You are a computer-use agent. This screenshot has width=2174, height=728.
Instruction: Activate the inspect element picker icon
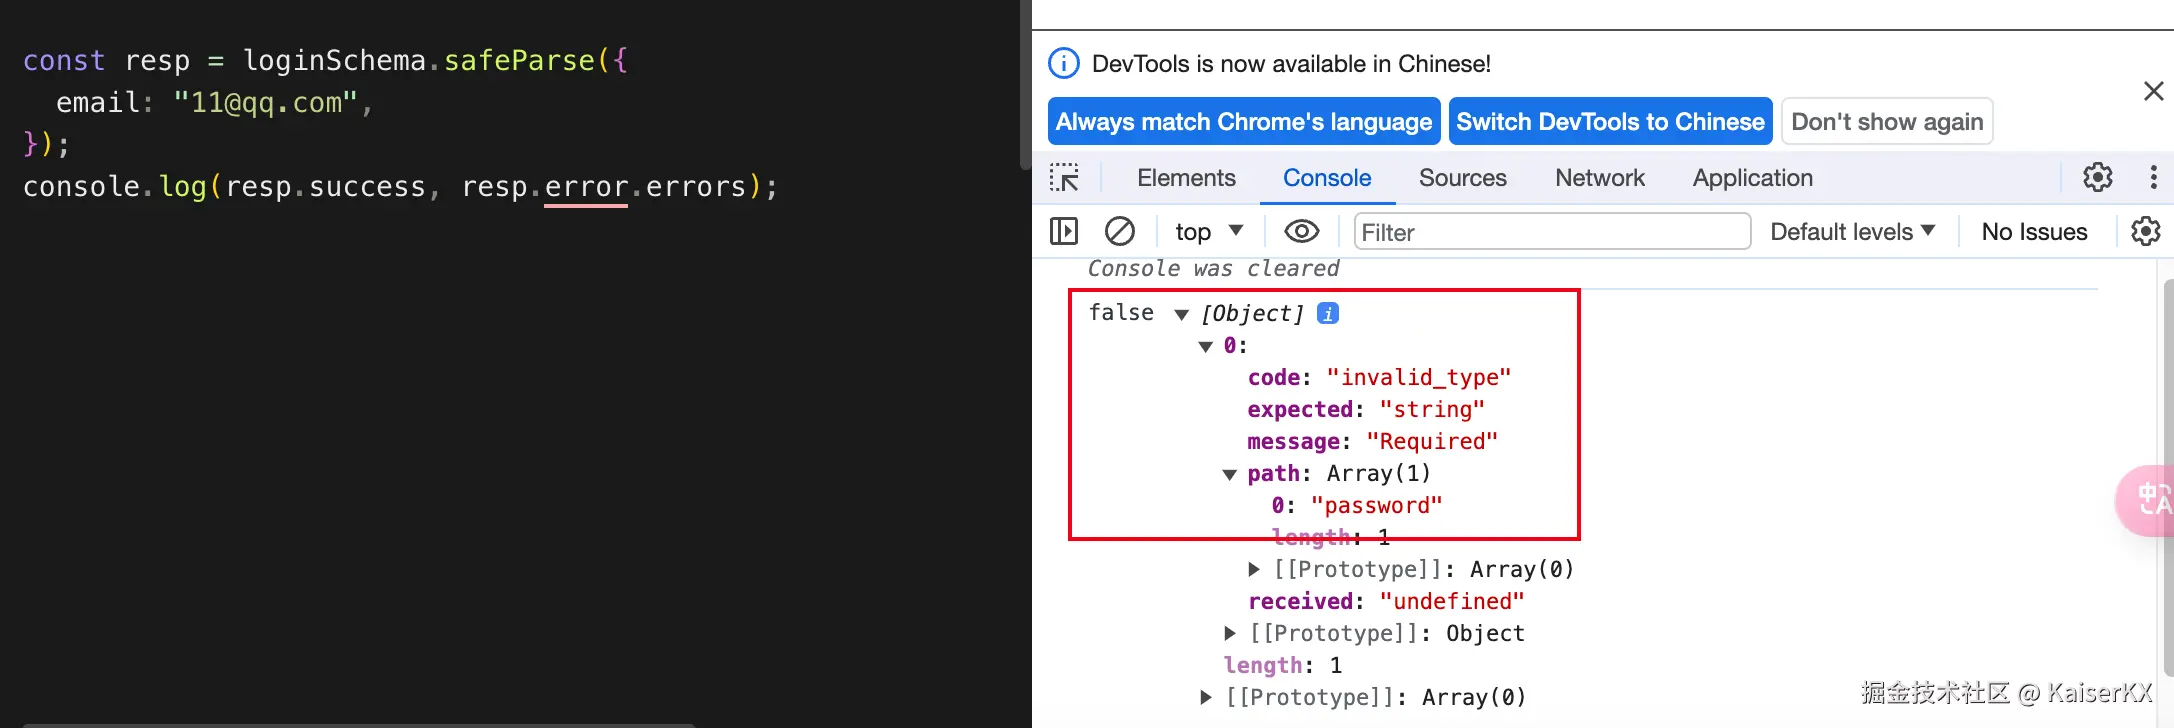pyautogui.click(x=1064, y=177)
